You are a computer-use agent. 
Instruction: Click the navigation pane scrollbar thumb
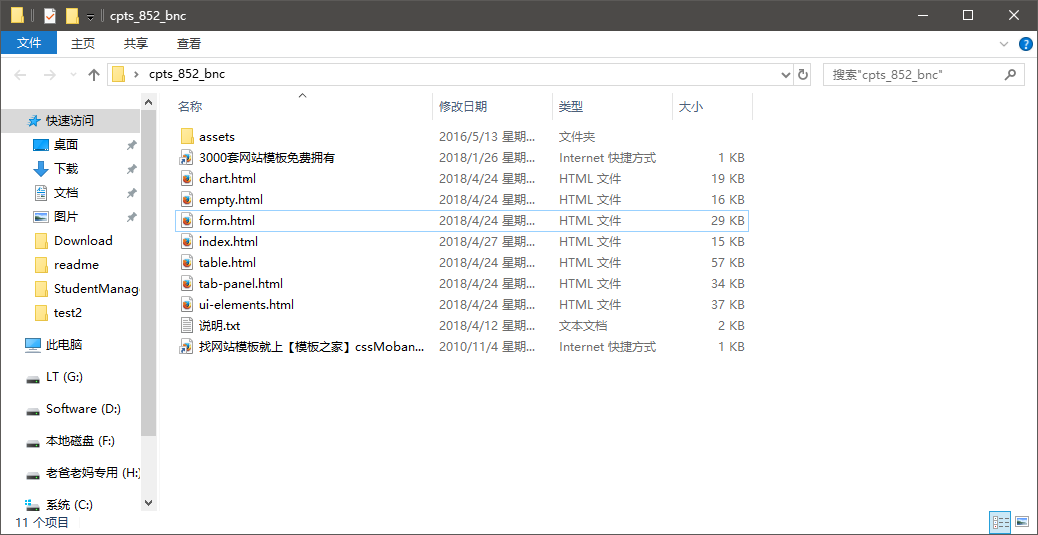148,273
